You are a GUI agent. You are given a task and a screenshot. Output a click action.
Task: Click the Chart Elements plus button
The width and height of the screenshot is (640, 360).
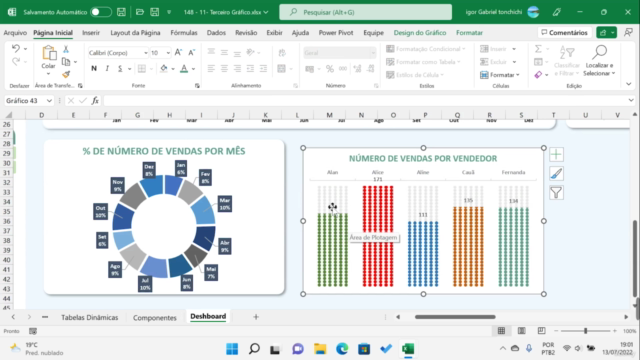point(556,154)
